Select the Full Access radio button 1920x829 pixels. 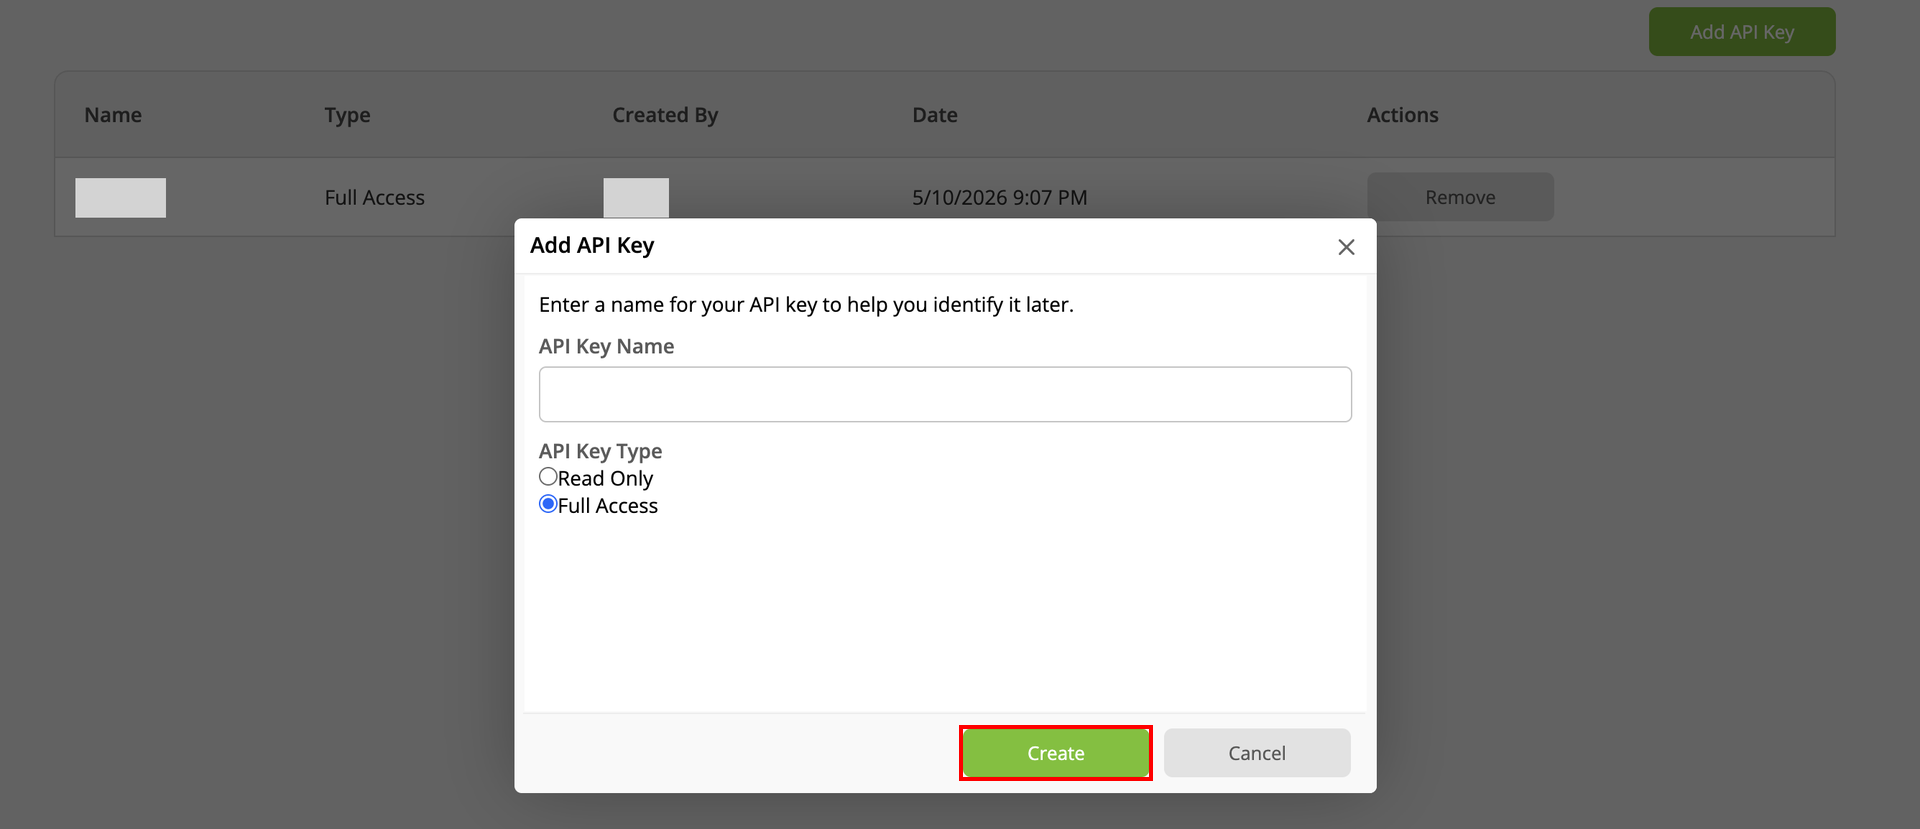[548, 504]
